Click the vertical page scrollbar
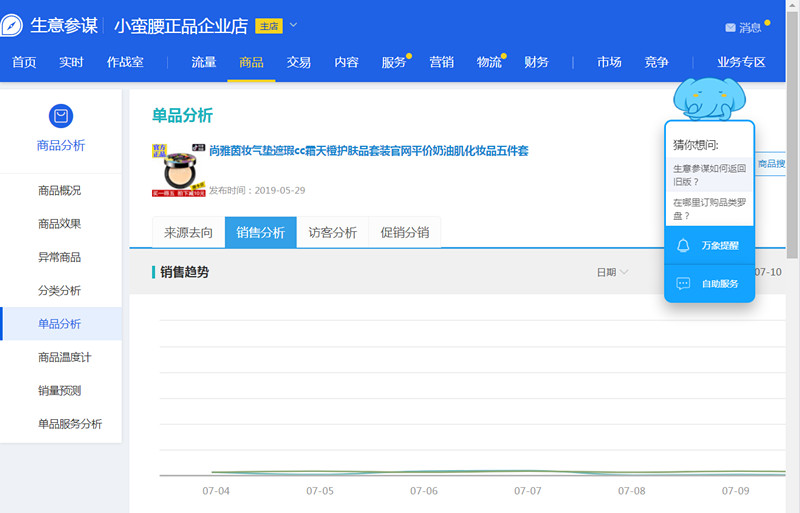This screenshot has height=513, width=800. click(x=793, y=150)
